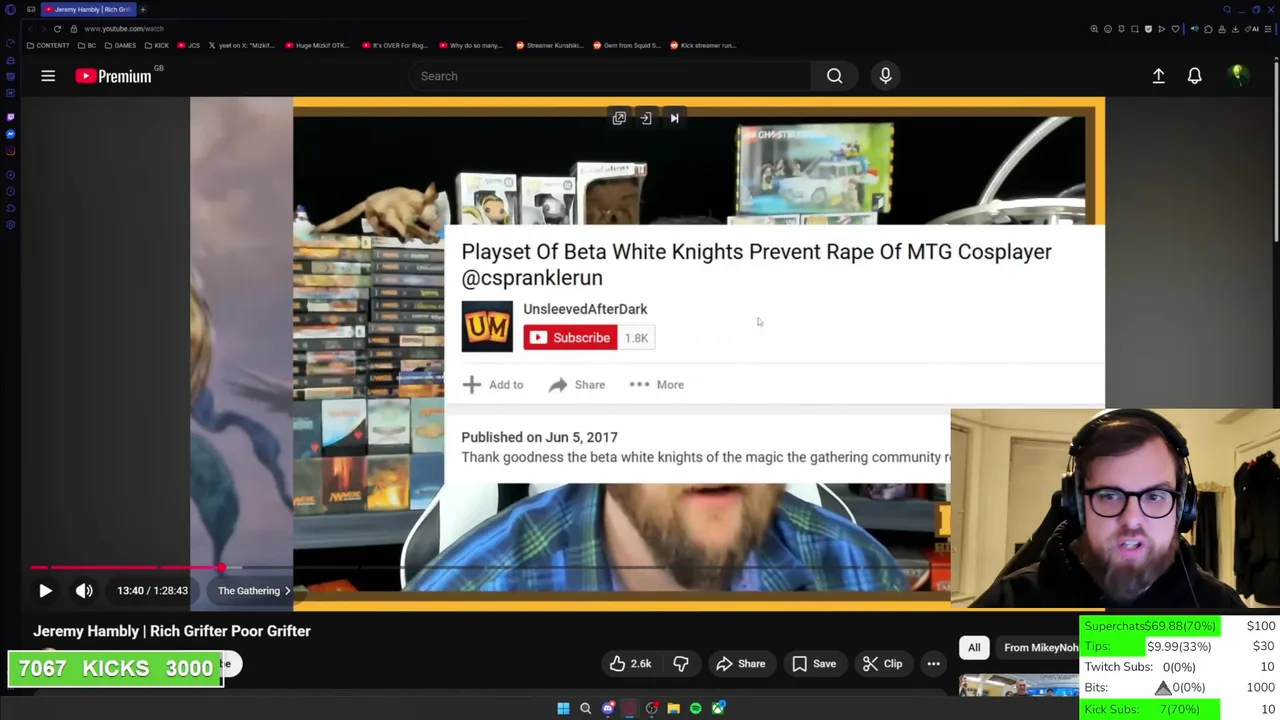Open Xbox app from taskbar
Image resolution: width=1280 pixels, height=720 pixels.
[718, 709]
